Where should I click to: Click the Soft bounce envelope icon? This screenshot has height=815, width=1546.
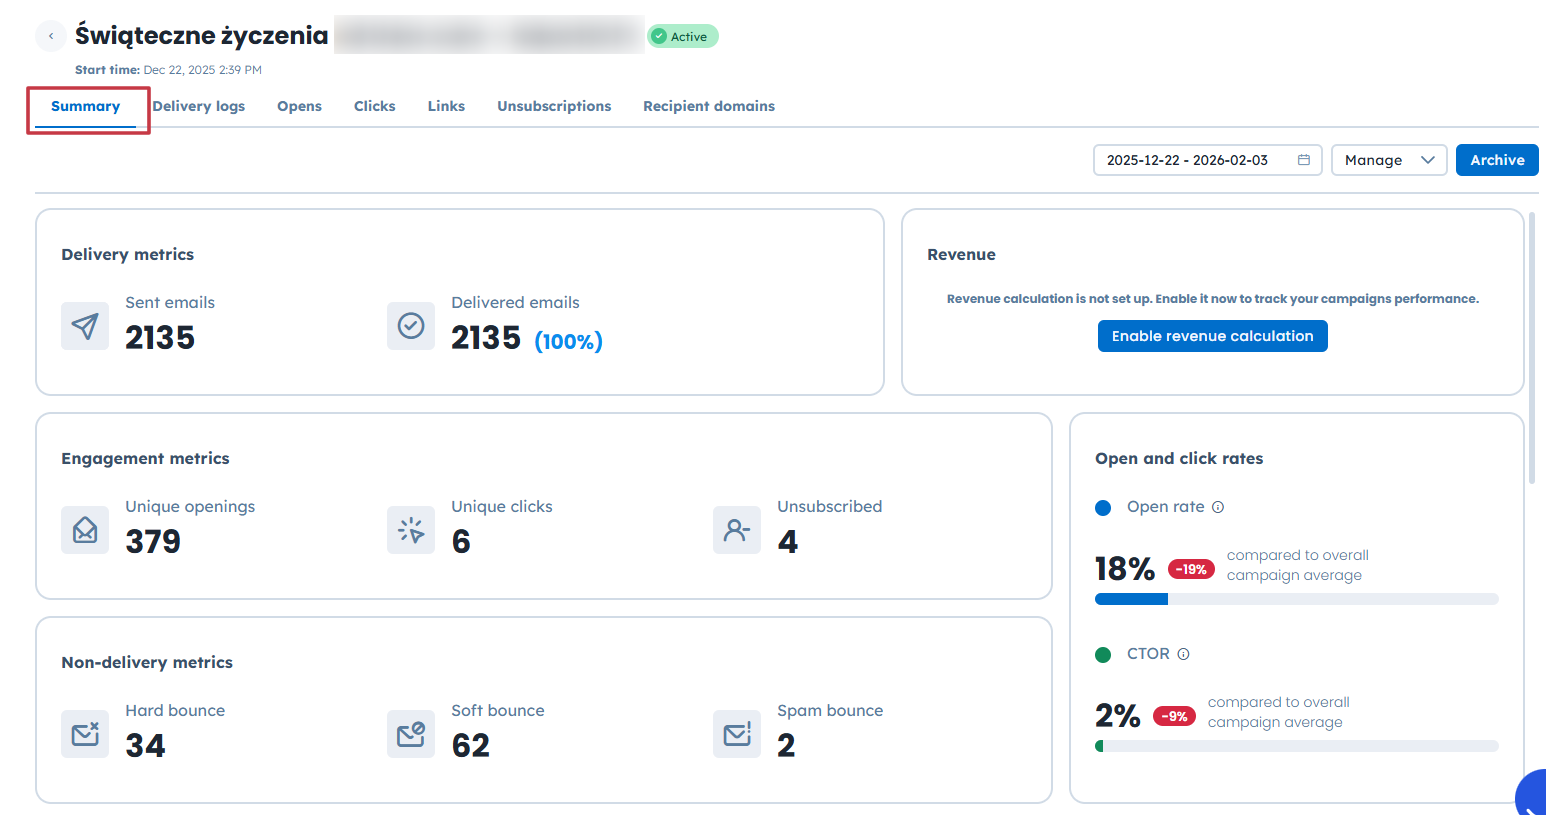pos(411,734)
